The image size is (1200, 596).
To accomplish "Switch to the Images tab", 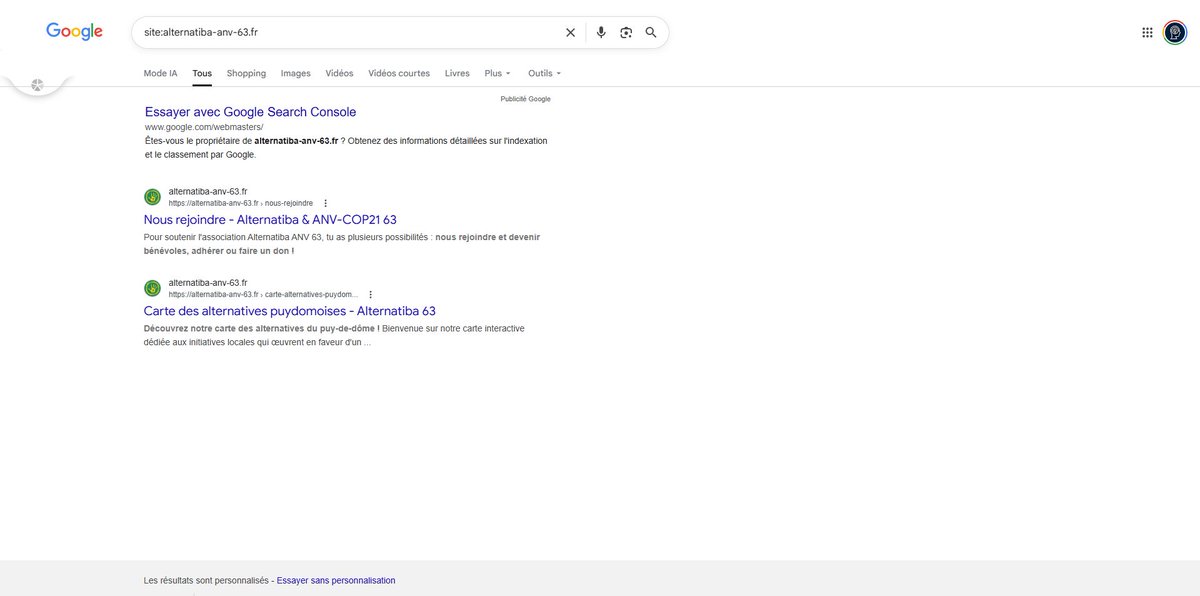I will point(295,73).
